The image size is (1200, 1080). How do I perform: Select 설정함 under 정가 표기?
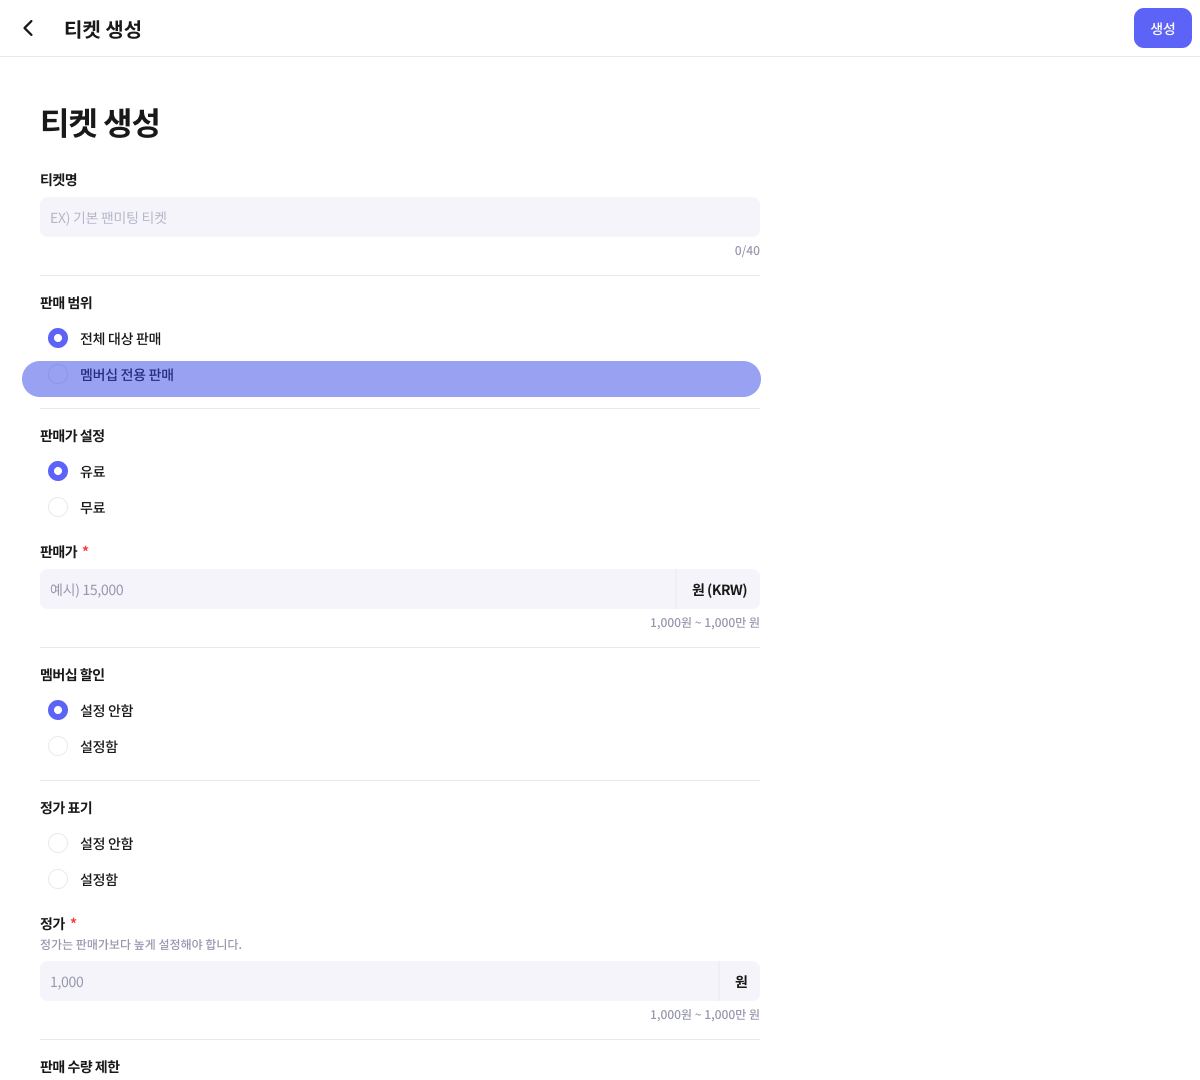click(58, 879)
